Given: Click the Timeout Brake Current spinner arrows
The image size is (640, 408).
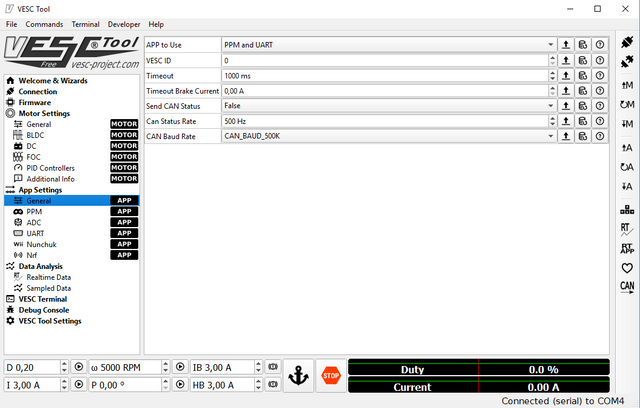Looking at the screenshot, I should (553, 91).
